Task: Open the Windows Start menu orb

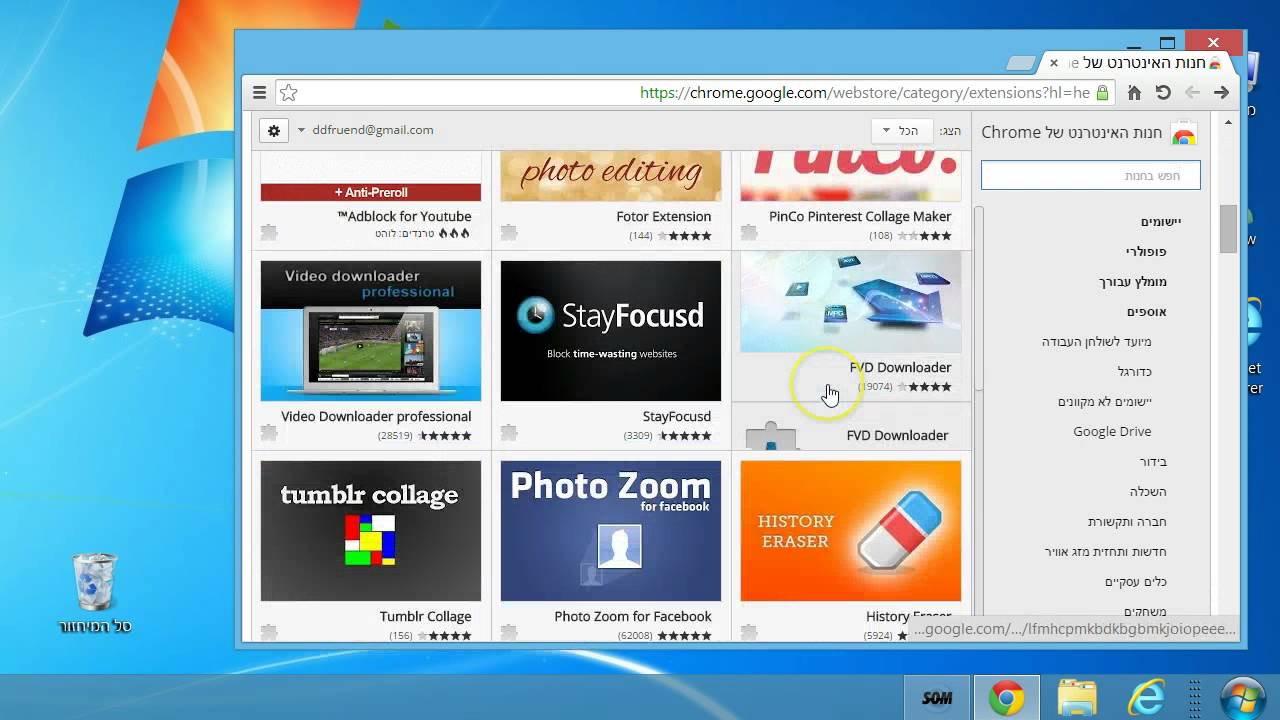Action: click(x=1242, y=698)
